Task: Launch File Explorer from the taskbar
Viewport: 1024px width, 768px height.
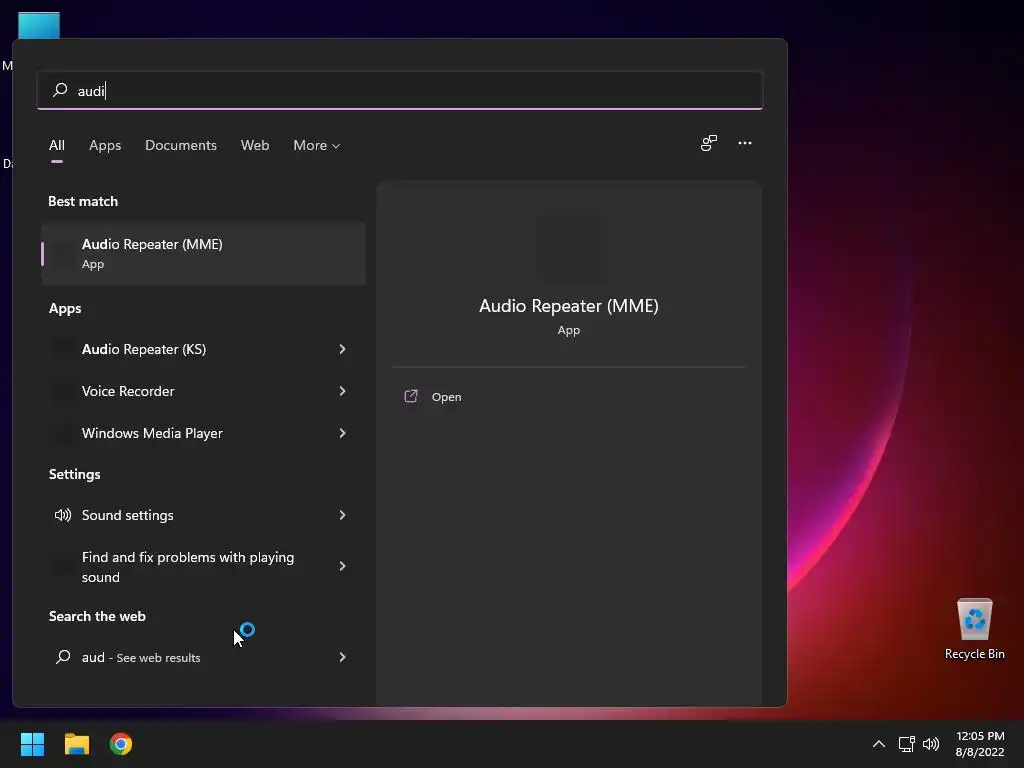Action: [x=76, y=744]
